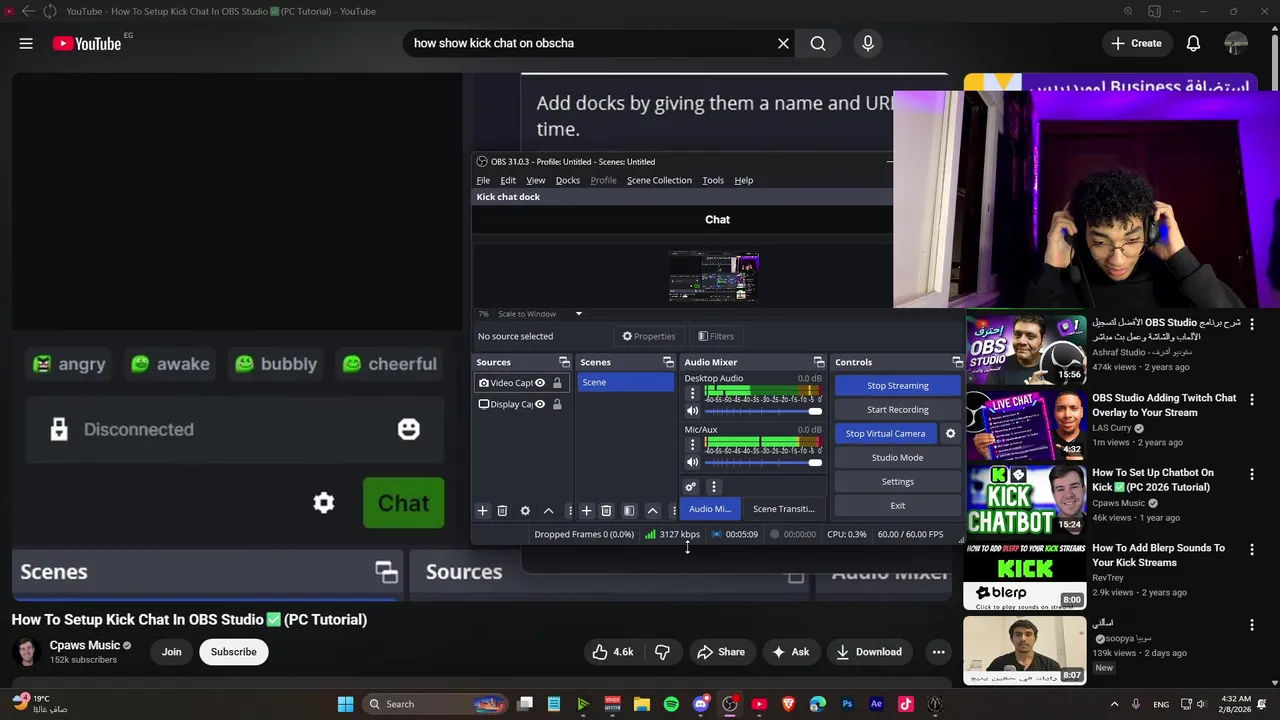Mute Mic/Aux speaker icon
This screenshot has height=720, width=1280.
[x=692, y=462]
